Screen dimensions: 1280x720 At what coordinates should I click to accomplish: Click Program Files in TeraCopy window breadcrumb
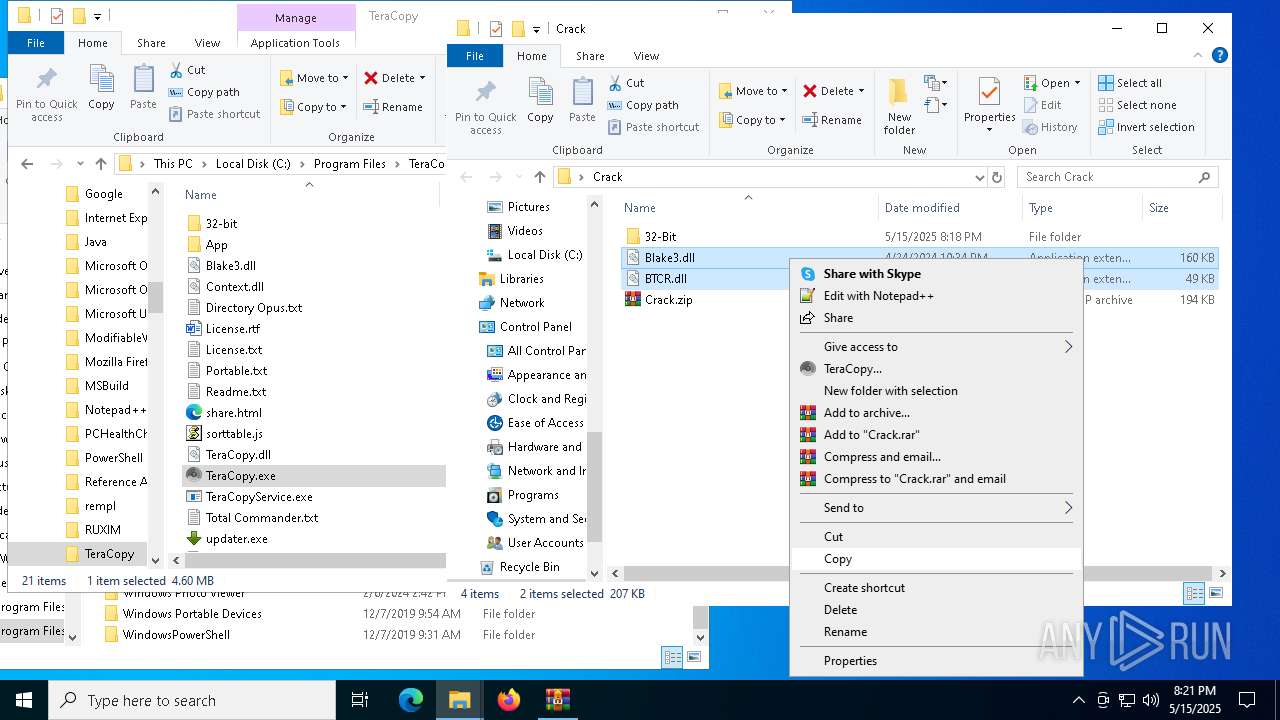point(349,164)
